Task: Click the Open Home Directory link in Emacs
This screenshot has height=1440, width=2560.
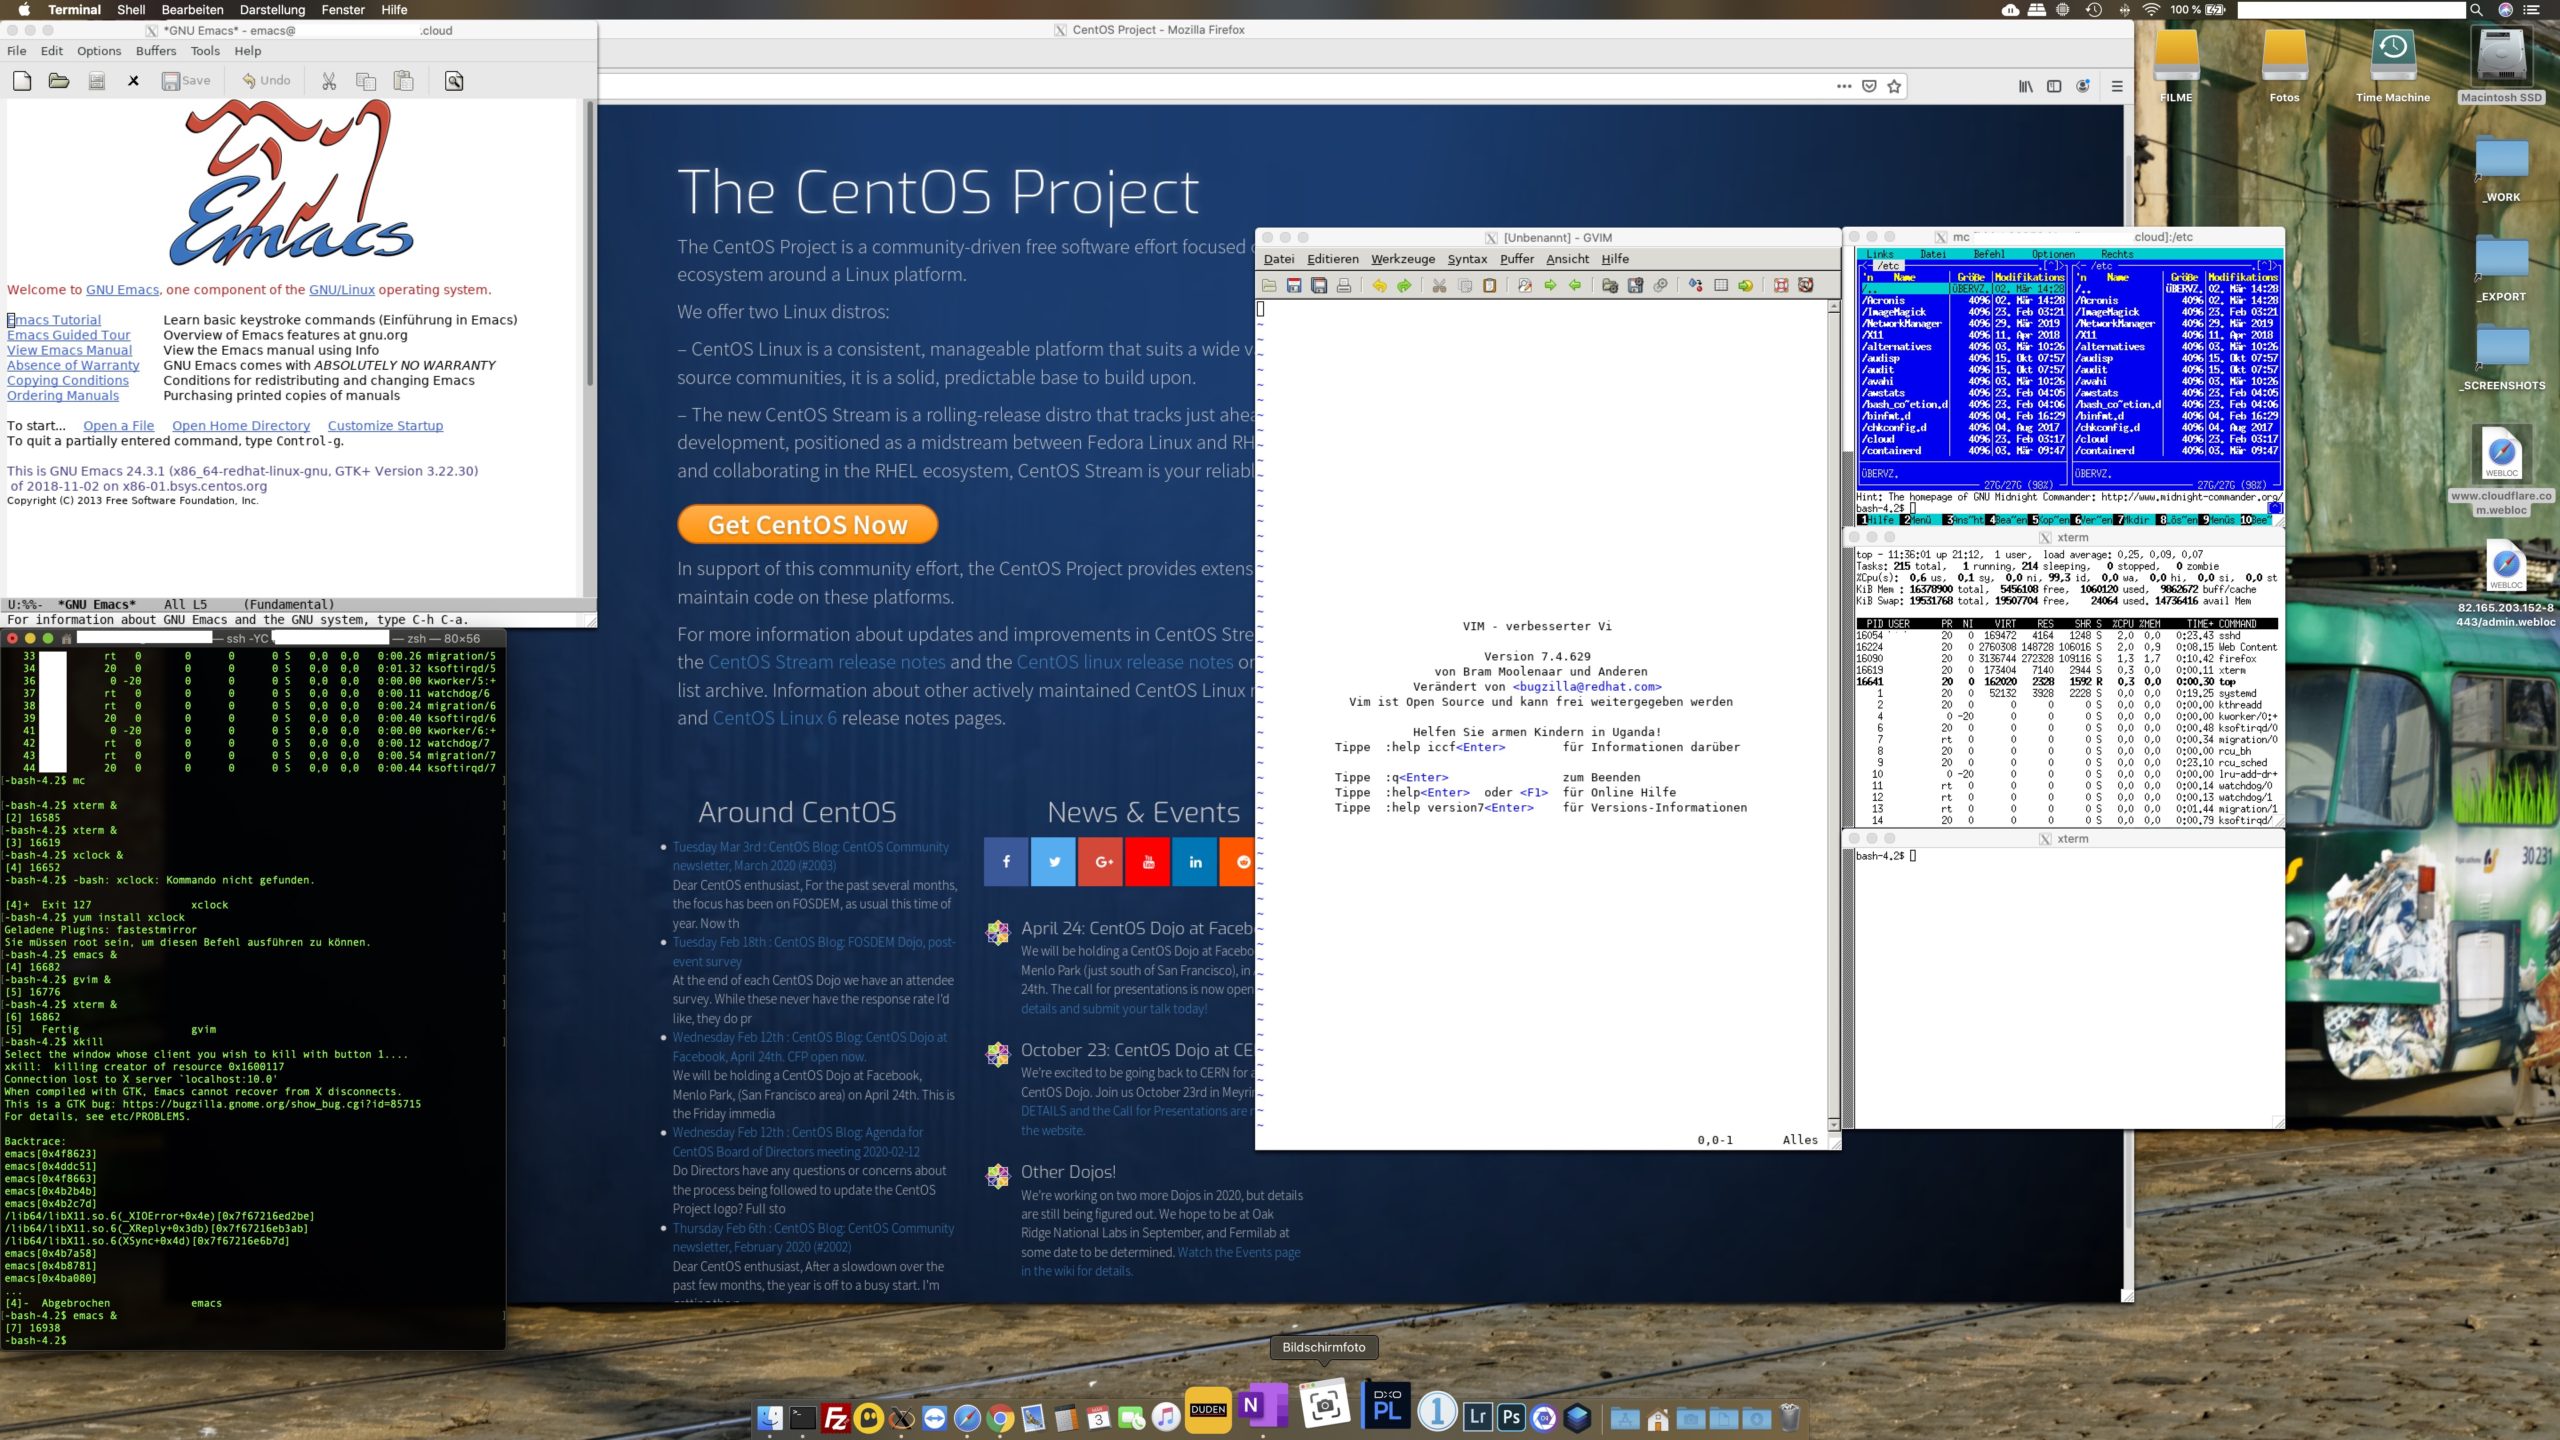Action: (241, 425)
